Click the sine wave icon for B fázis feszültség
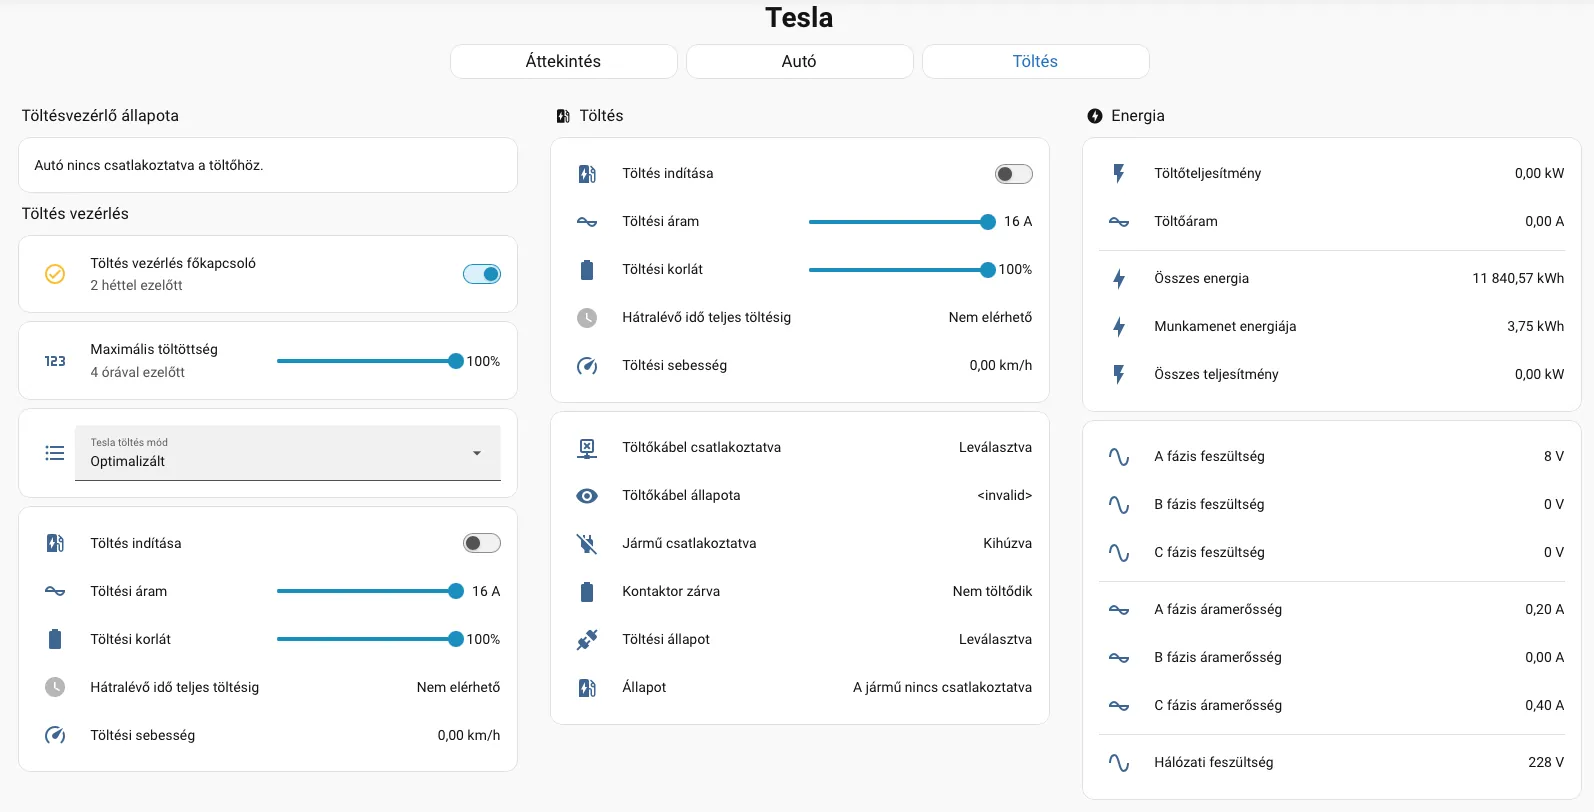Image resolution: width=1594 pixels, height=812 pixels. point(1119,505)
